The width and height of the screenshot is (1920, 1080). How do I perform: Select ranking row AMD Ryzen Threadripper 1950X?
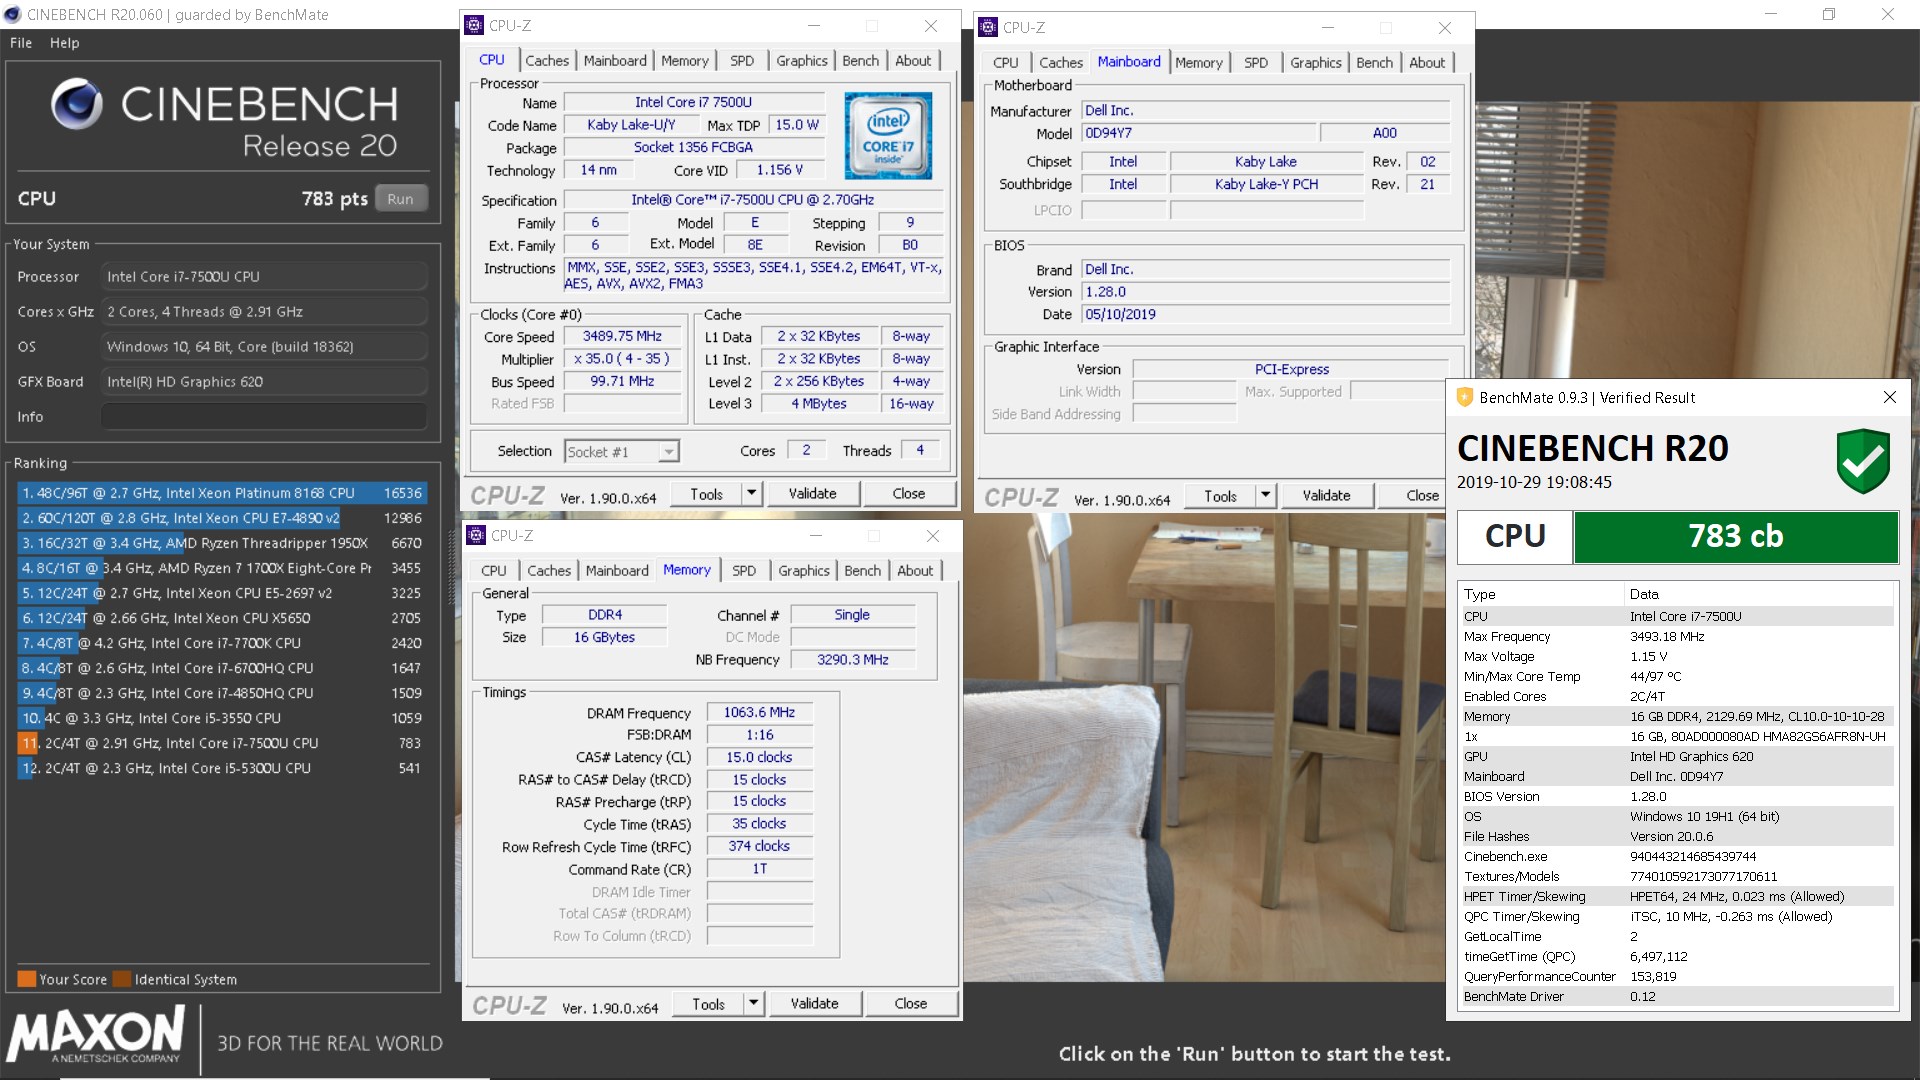pyautogui.click(x=222, y=543)
